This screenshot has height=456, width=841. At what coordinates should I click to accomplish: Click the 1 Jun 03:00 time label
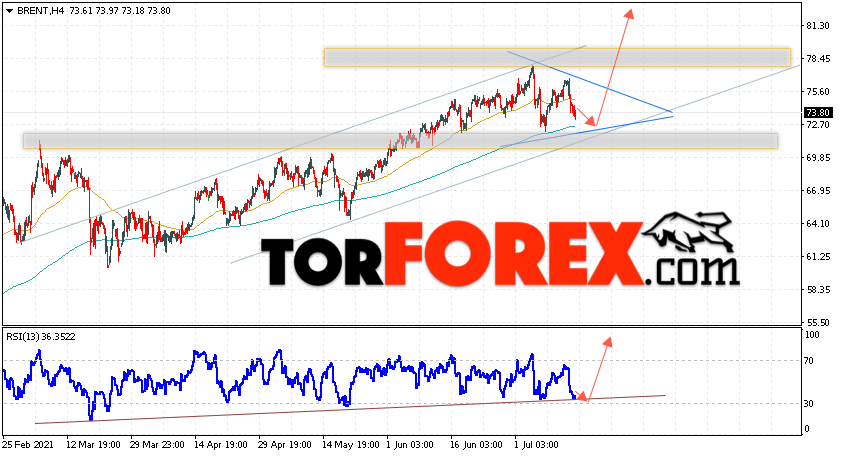[410, 445]
